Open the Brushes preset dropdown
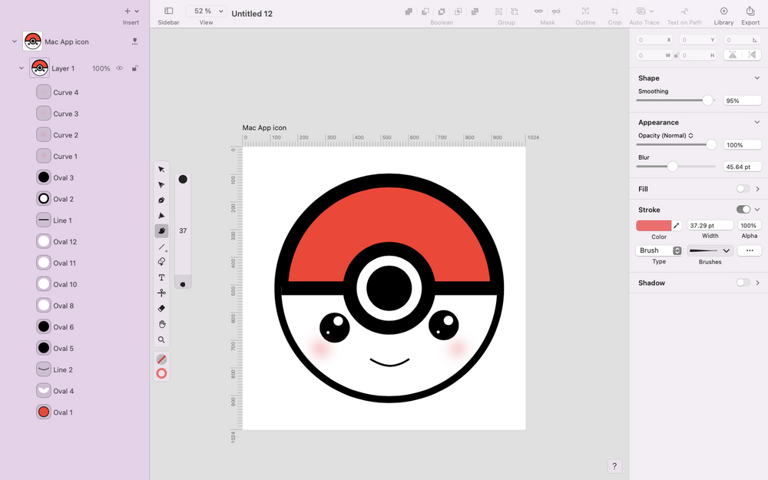This screenshot has height=480, width=768. pyautogui.click(x=710, y=250)
